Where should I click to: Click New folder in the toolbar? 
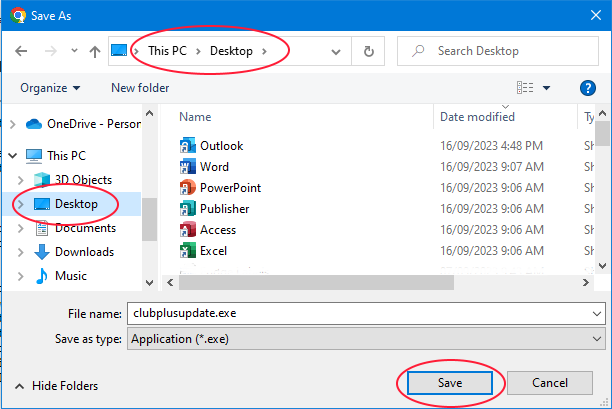click(140, 88)
